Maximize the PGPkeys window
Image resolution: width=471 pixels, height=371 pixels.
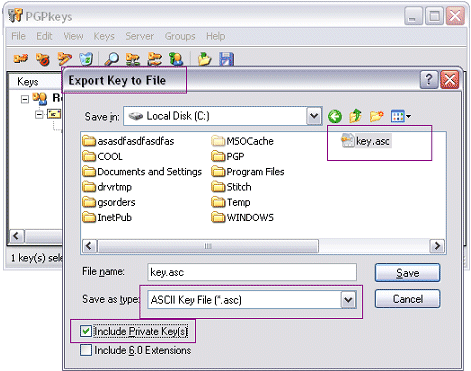tap(434, 16)
